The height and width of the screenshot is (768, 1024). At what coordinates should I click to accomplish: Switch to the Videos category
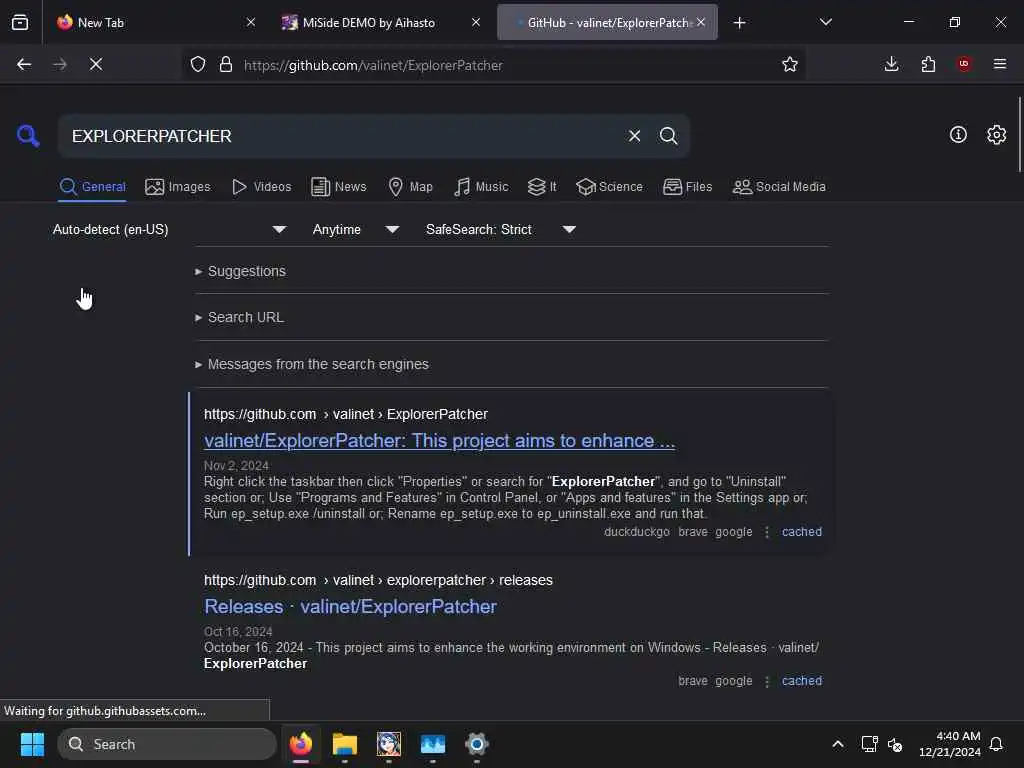[x=261, y=187]
